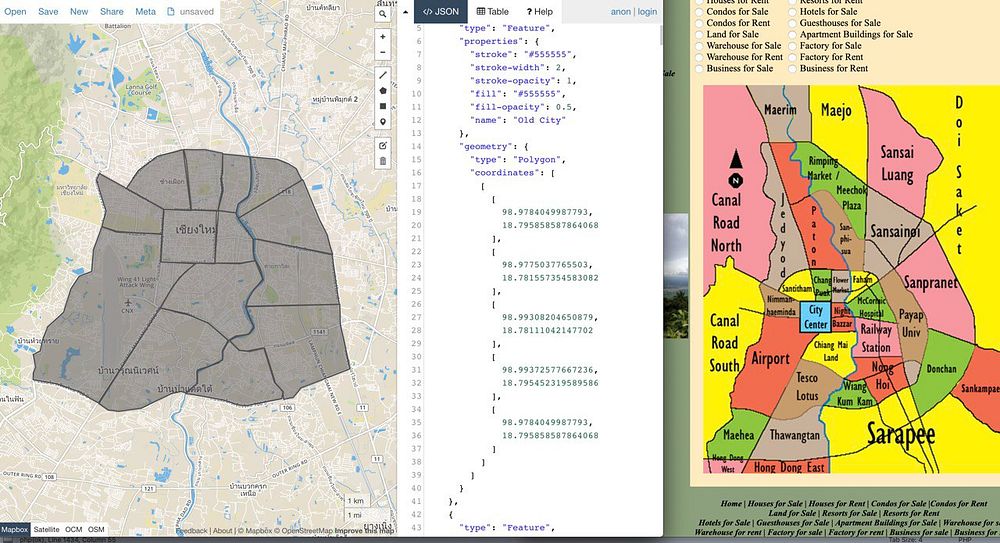
Task: Zoom out the map with minus button
Action: (383, 52)
